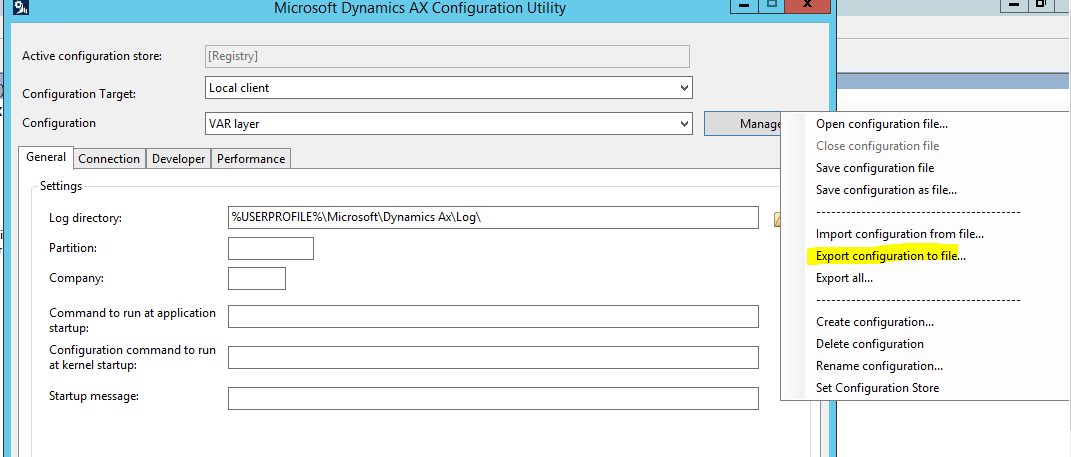Click the Active configuration store Registry field

447,56
